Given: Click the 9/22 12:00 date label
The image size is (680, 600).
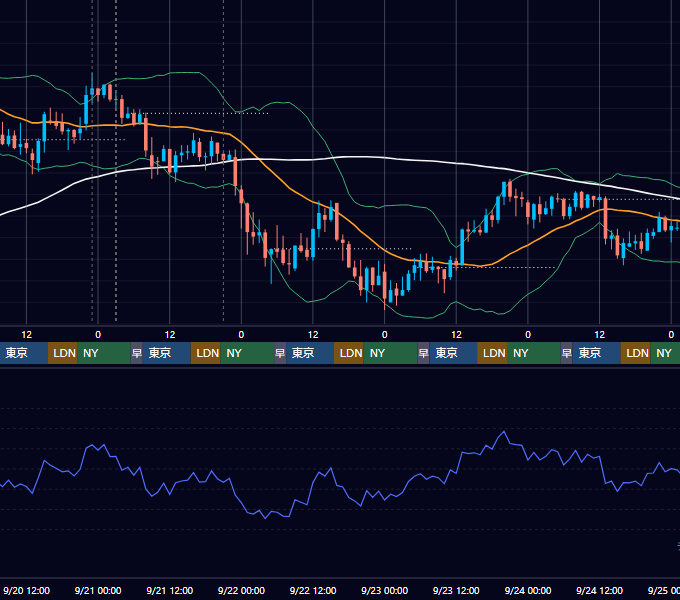Looking at the screenshot, I should [x=313, y=590].
